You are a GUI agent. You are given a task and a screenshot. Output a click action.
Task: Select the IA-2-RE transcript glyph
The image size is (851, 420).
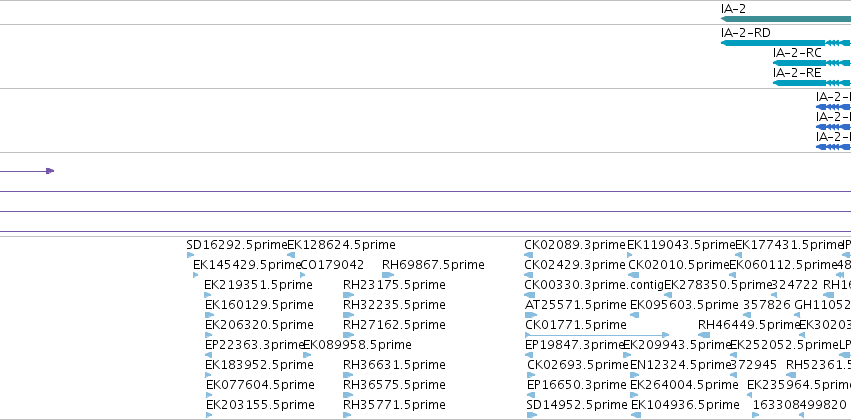pos(812,83)
